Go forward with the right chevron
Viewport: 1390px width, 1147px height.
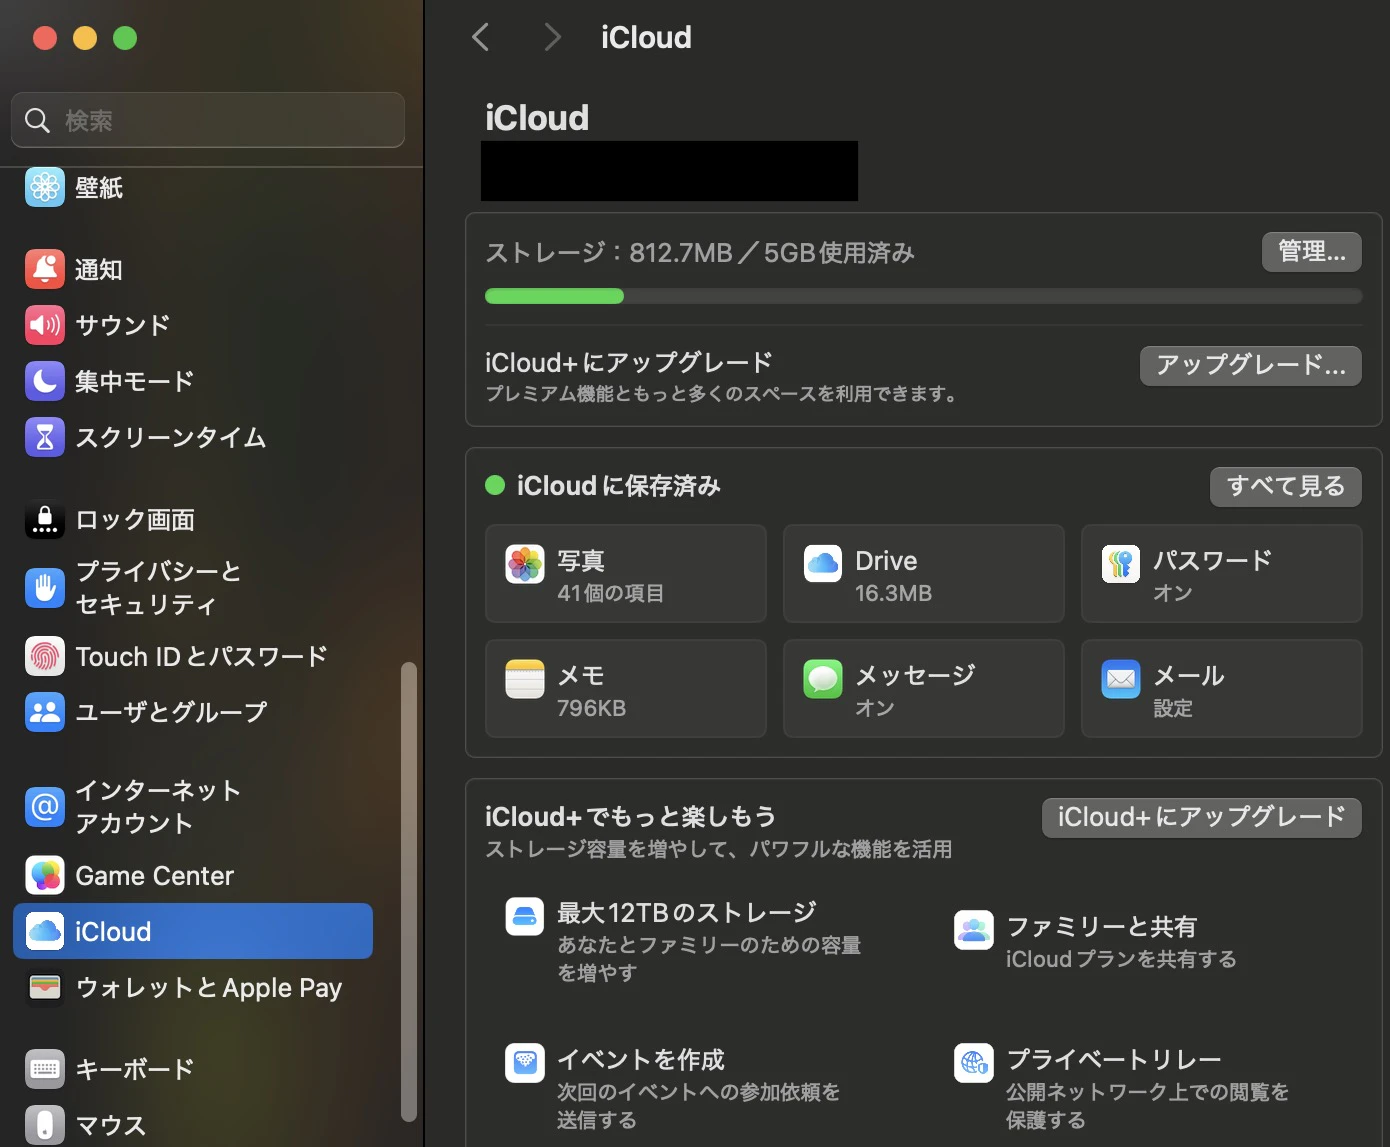click(x=551, y=37)
